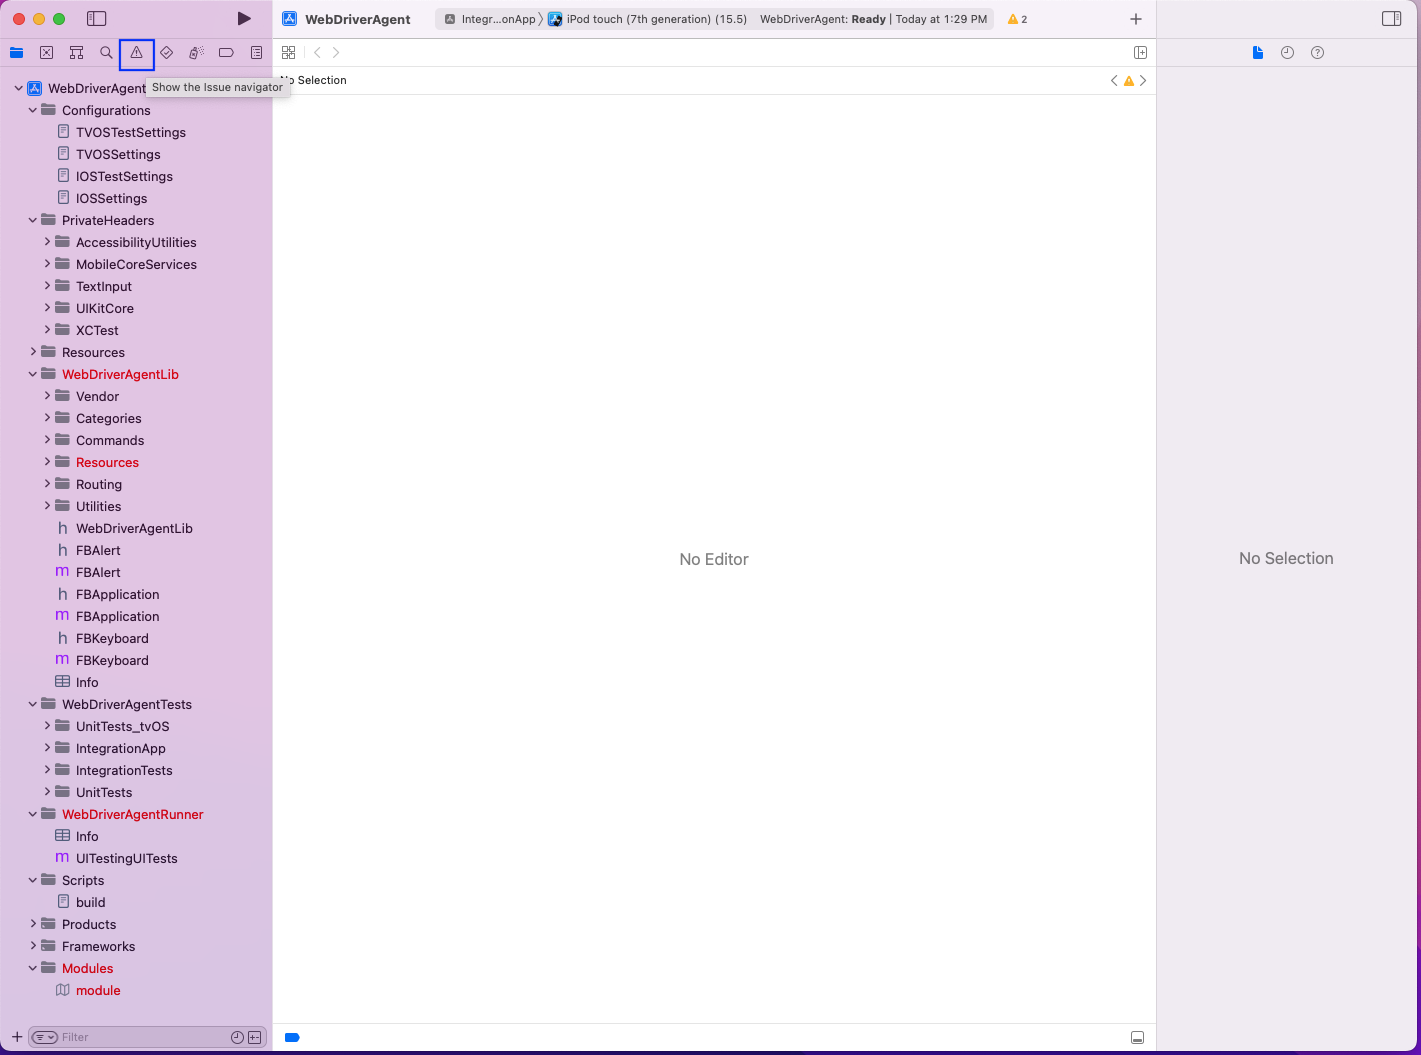Viewport: 1421px width, 1055px height.
Task: Show the History inspector
Action: (1287, 53)
